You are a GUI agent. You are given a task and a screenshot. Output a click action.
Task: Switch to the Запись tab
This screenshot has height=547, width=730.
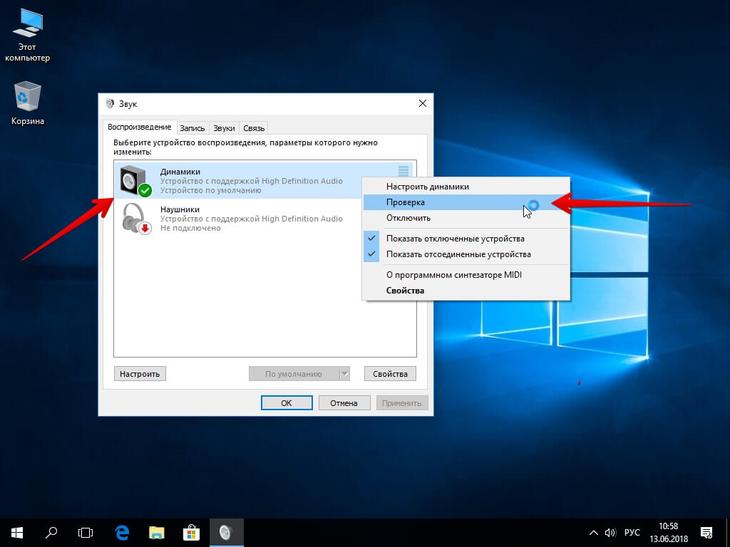pyautogui.click(x=192, y=128)
